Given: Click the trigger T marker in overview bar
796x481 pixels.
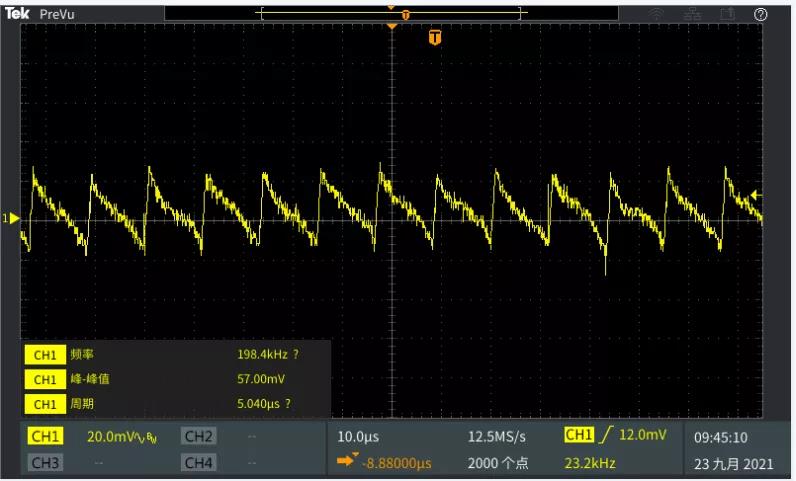Looking at the screenshot, I should point(405,15).
